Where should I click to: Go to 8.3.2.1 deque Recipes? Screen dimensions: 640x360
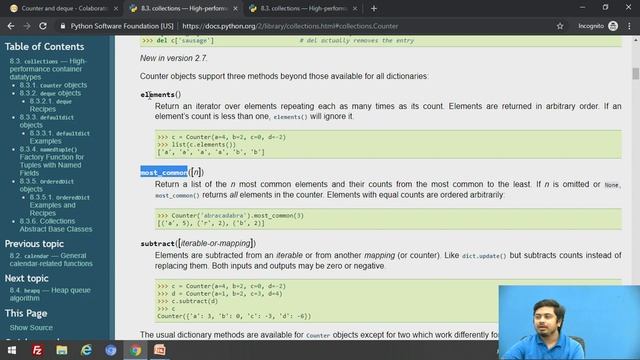click(x=50, y=105)
